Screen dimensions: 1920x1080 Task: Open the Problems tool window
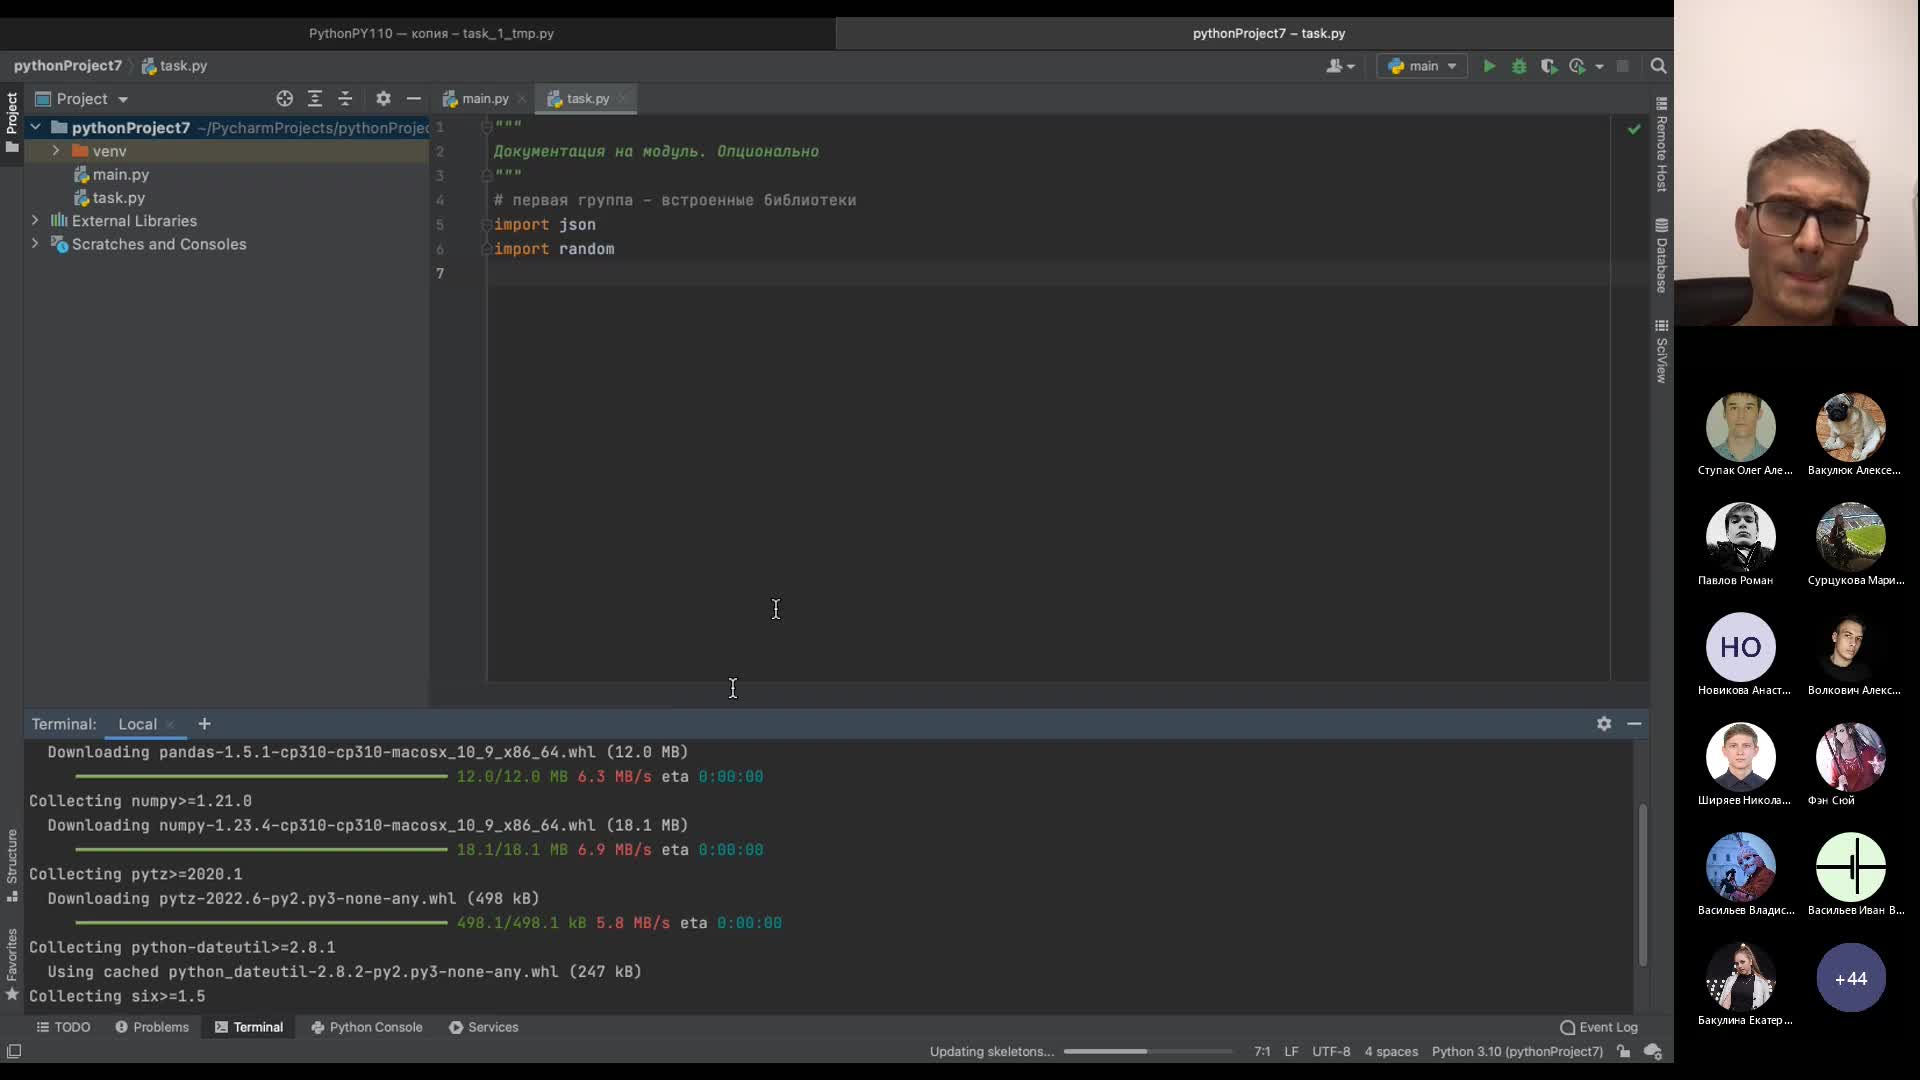(151, 1027)
